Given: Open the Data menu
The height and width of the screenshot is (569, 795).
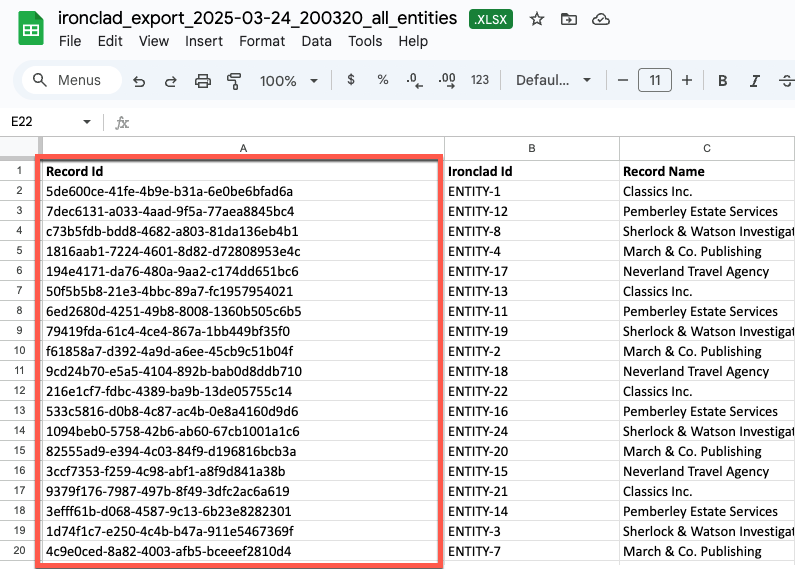Looking at the screenshot, I should coord(316,41).
